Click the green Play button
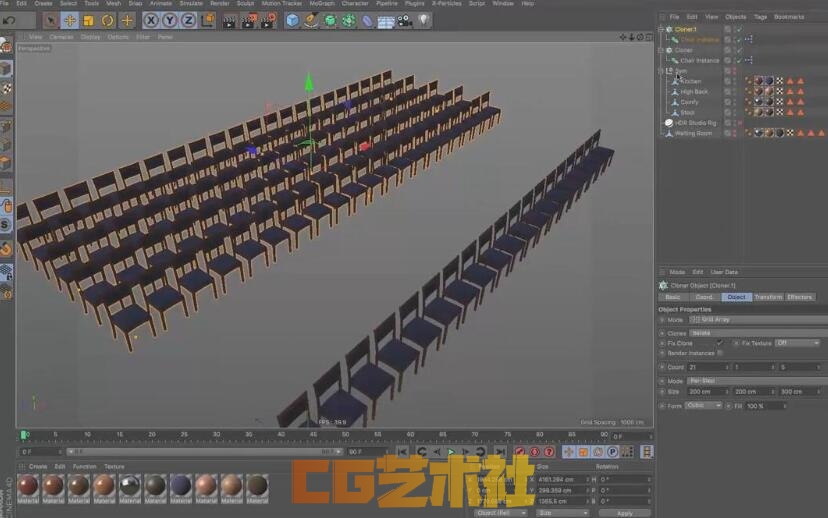 451,452
